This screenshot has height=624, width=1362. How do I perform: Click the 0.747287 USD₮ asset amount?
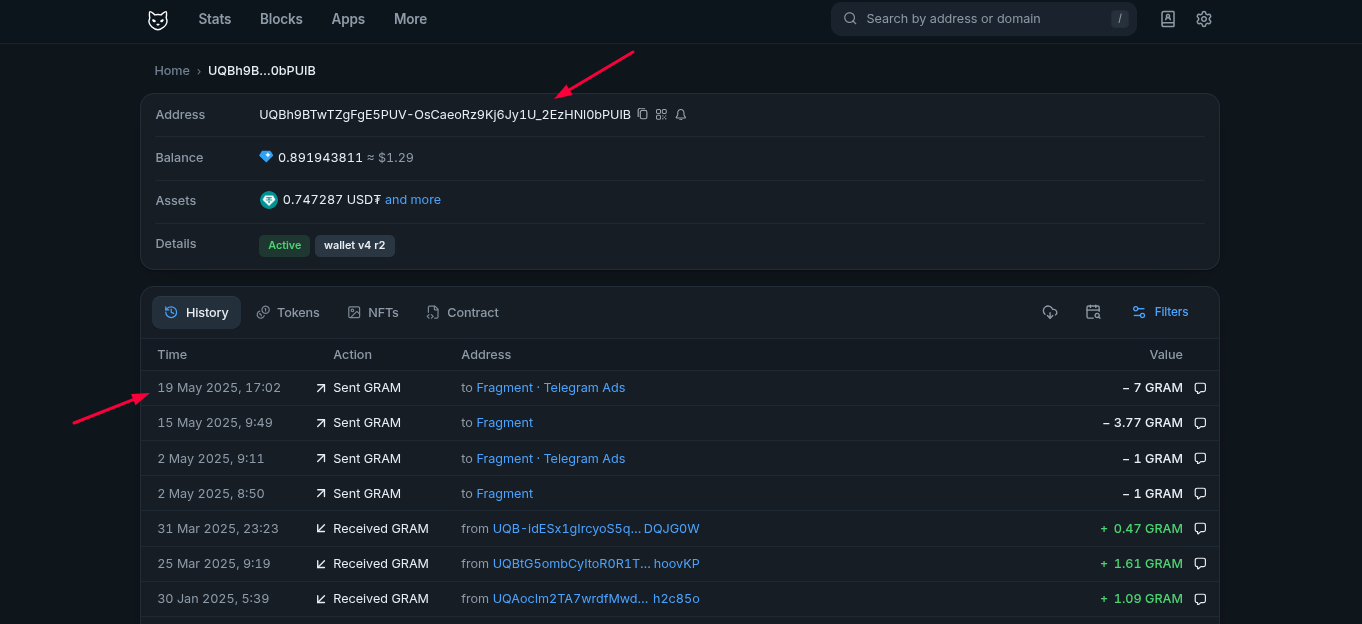332,200
